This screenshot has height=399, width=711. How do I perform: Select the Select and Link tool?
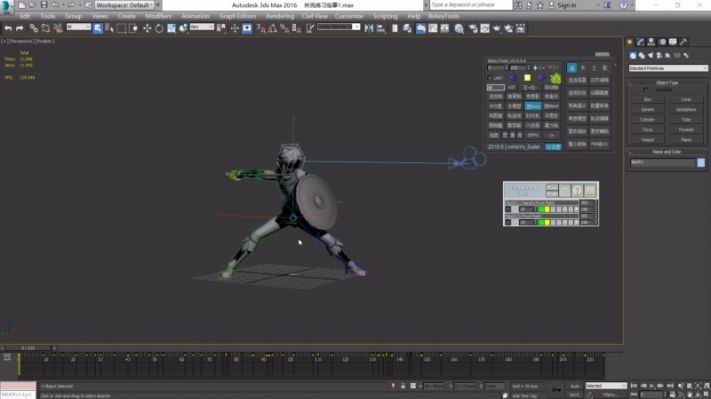pyautogui.click(x=34, y=28)
